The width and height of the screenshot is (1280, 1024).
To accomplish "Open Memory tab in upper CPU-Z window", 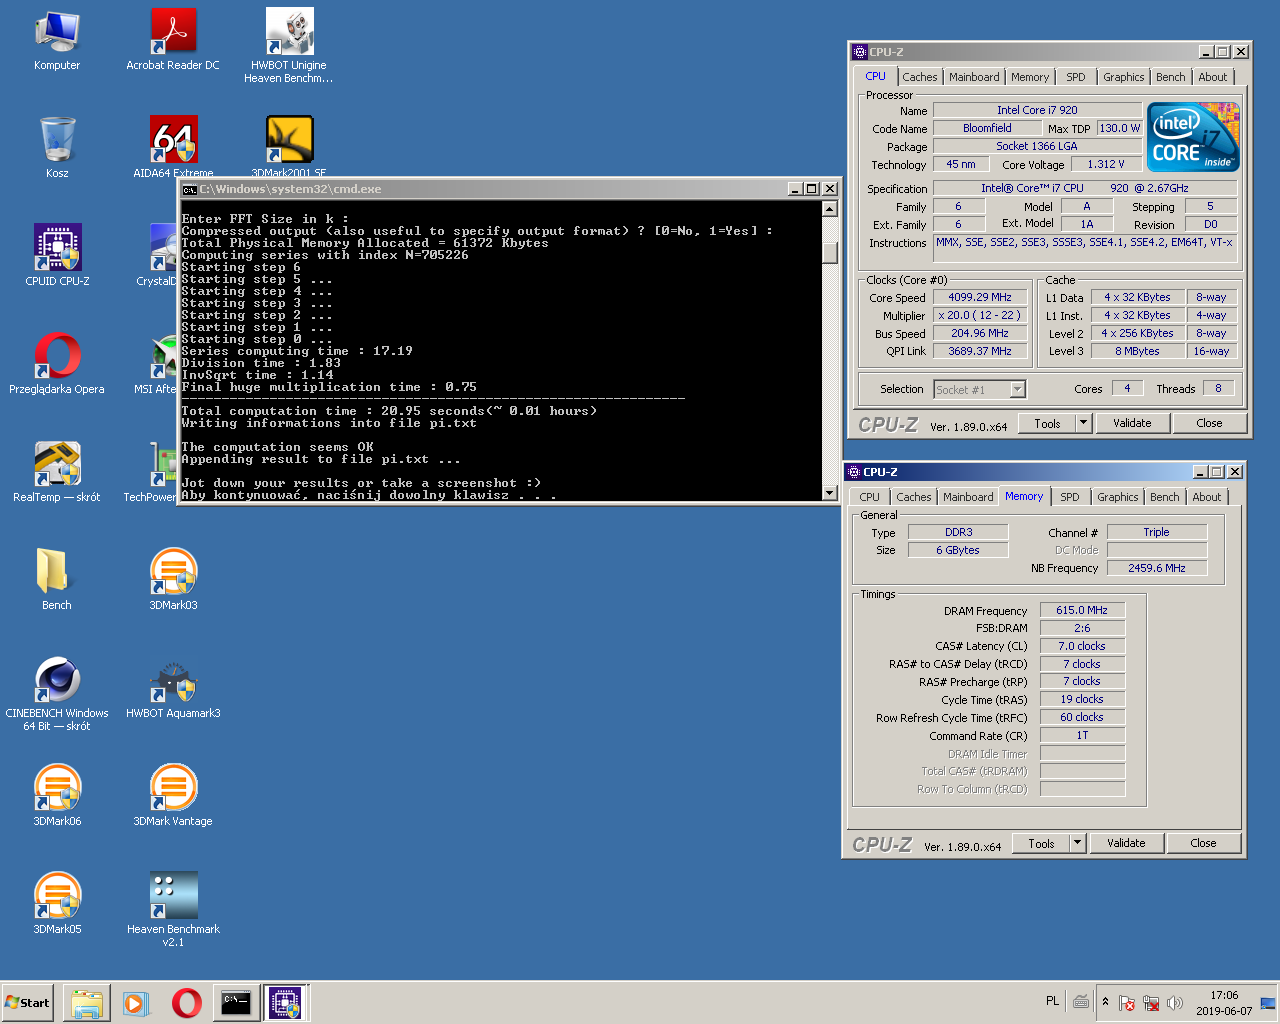I will coord(1030,77).
